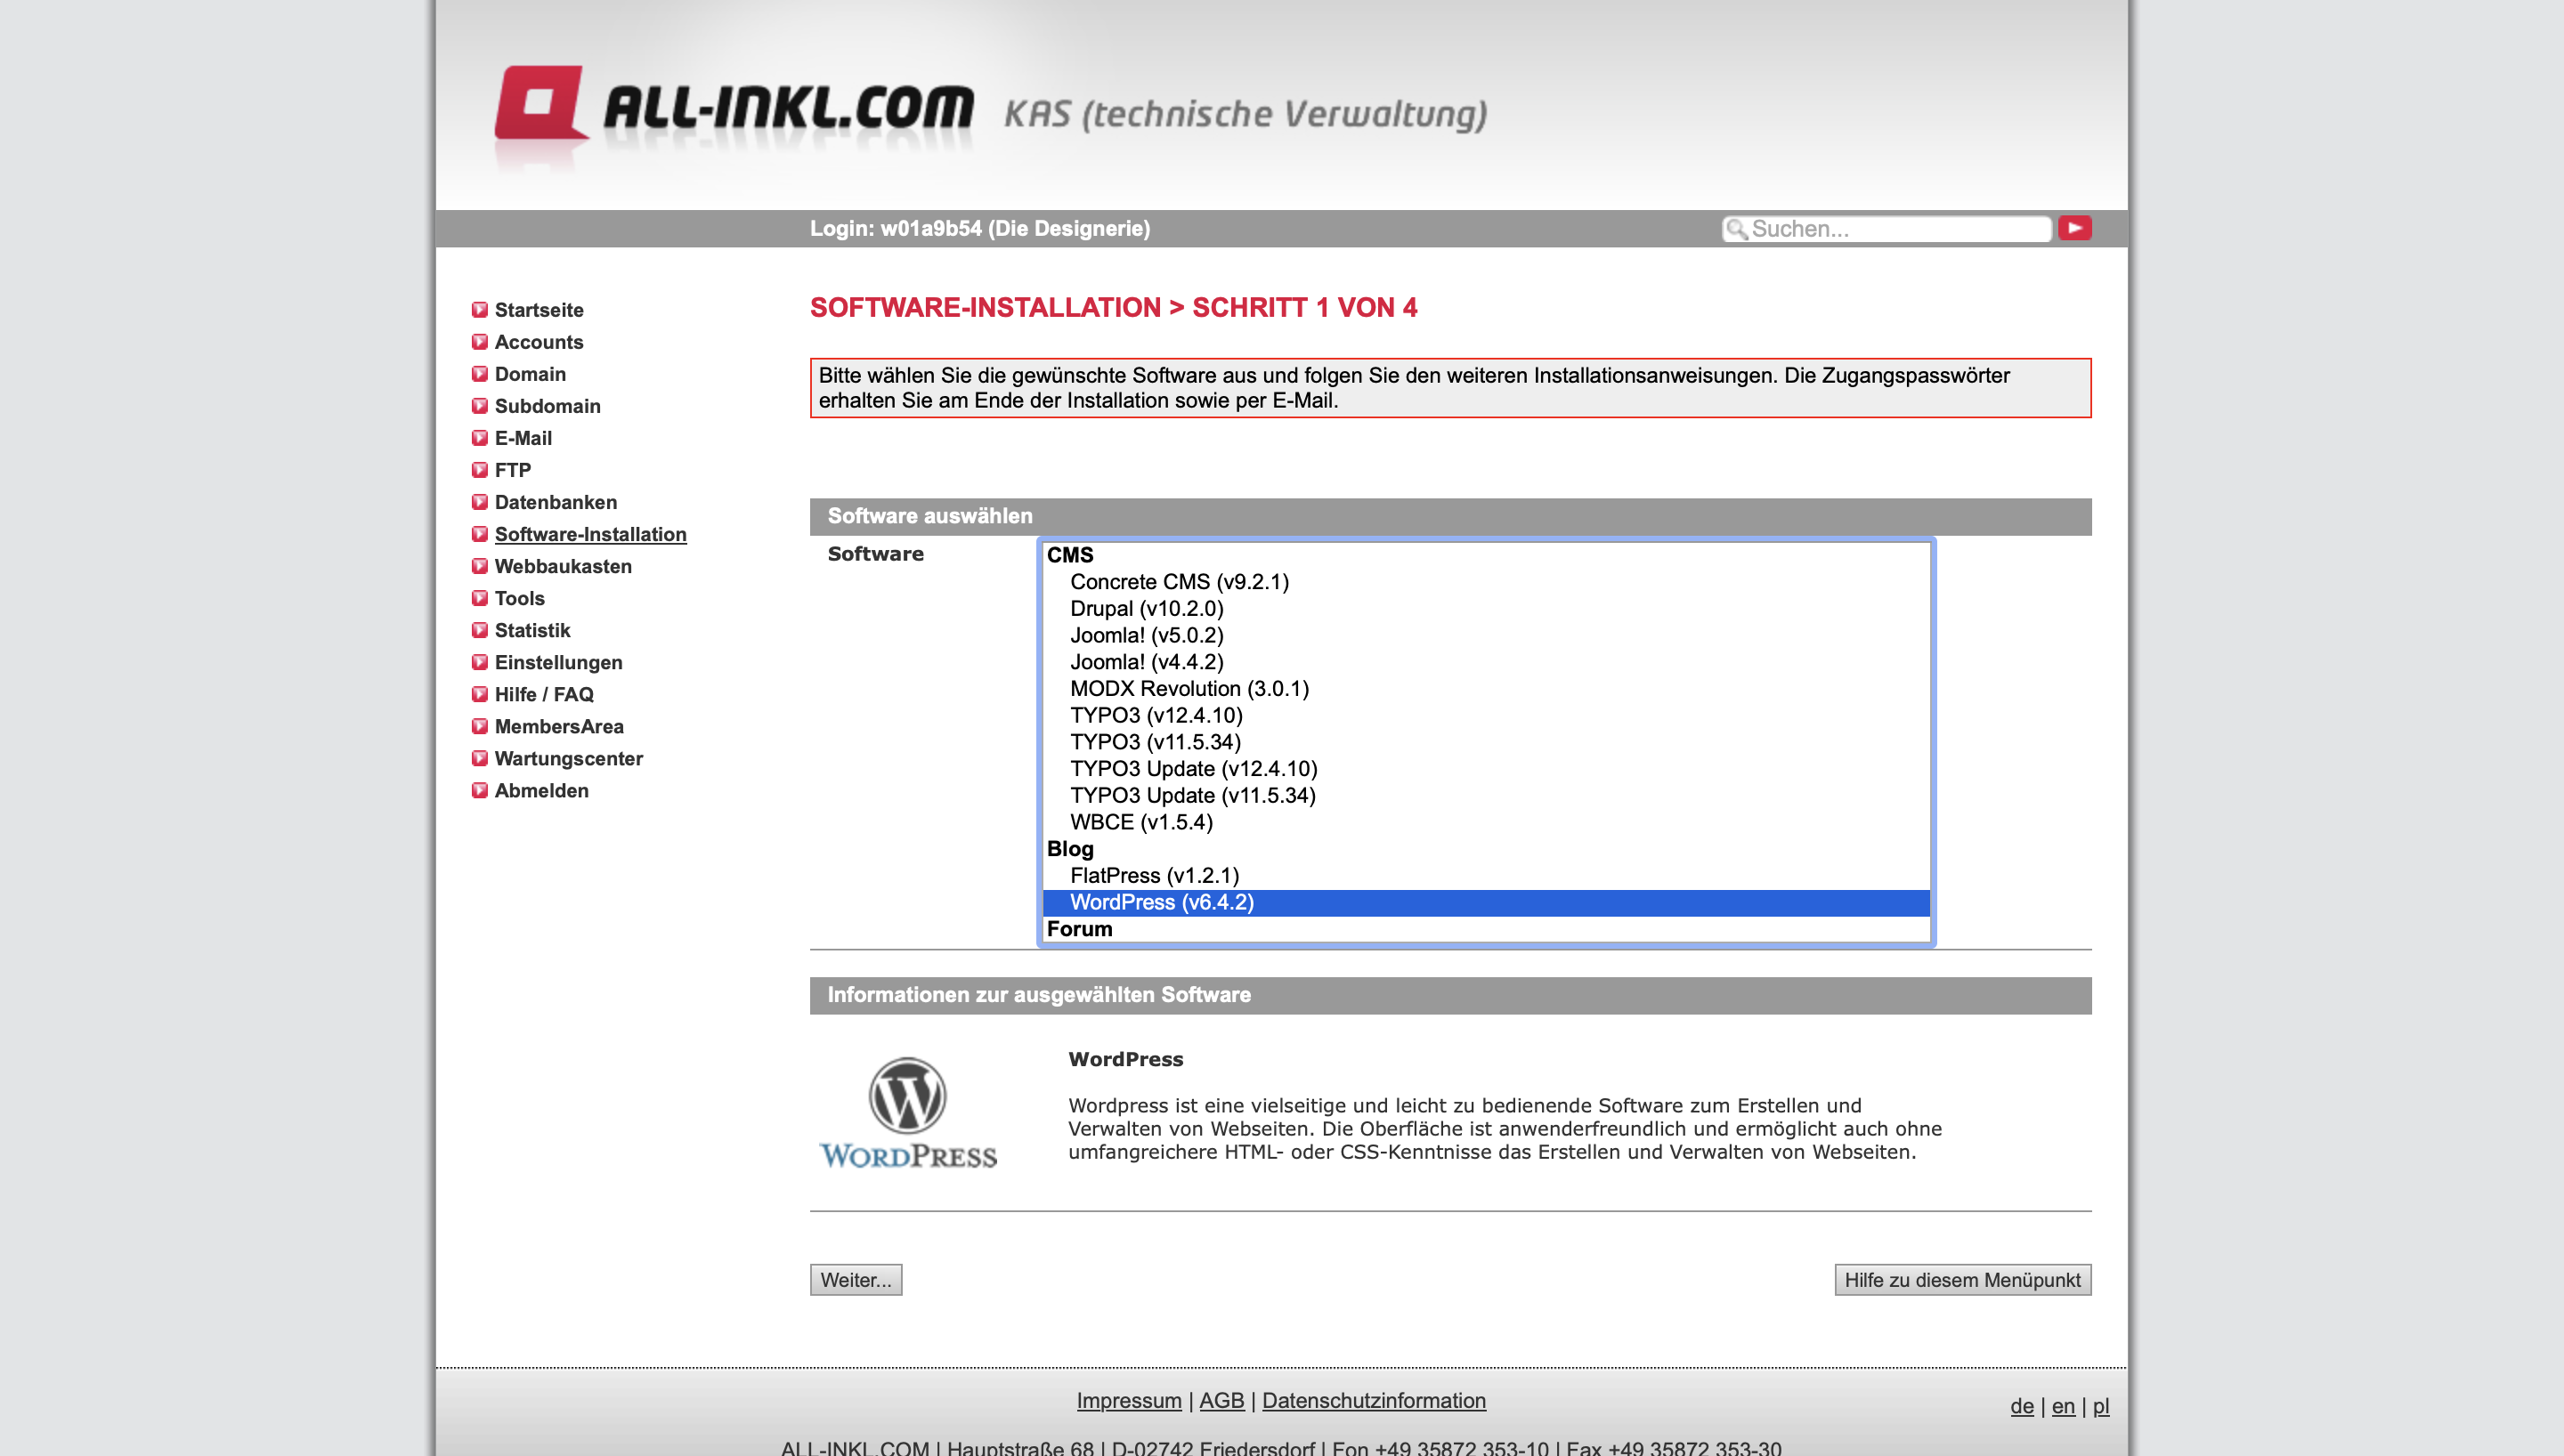Viewport: 2564px width, 1456px height.
Task: Open the E-Mail menu entry
Action: pos(523,438)
